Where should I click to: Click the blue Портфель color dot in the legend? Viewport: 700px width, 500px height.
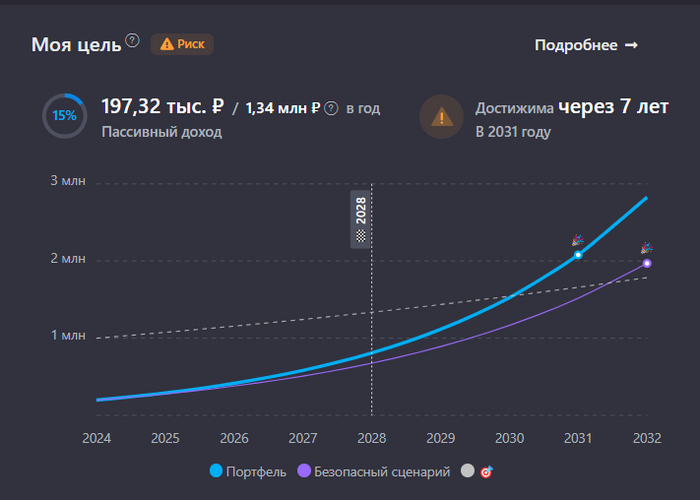click(216, 471)
